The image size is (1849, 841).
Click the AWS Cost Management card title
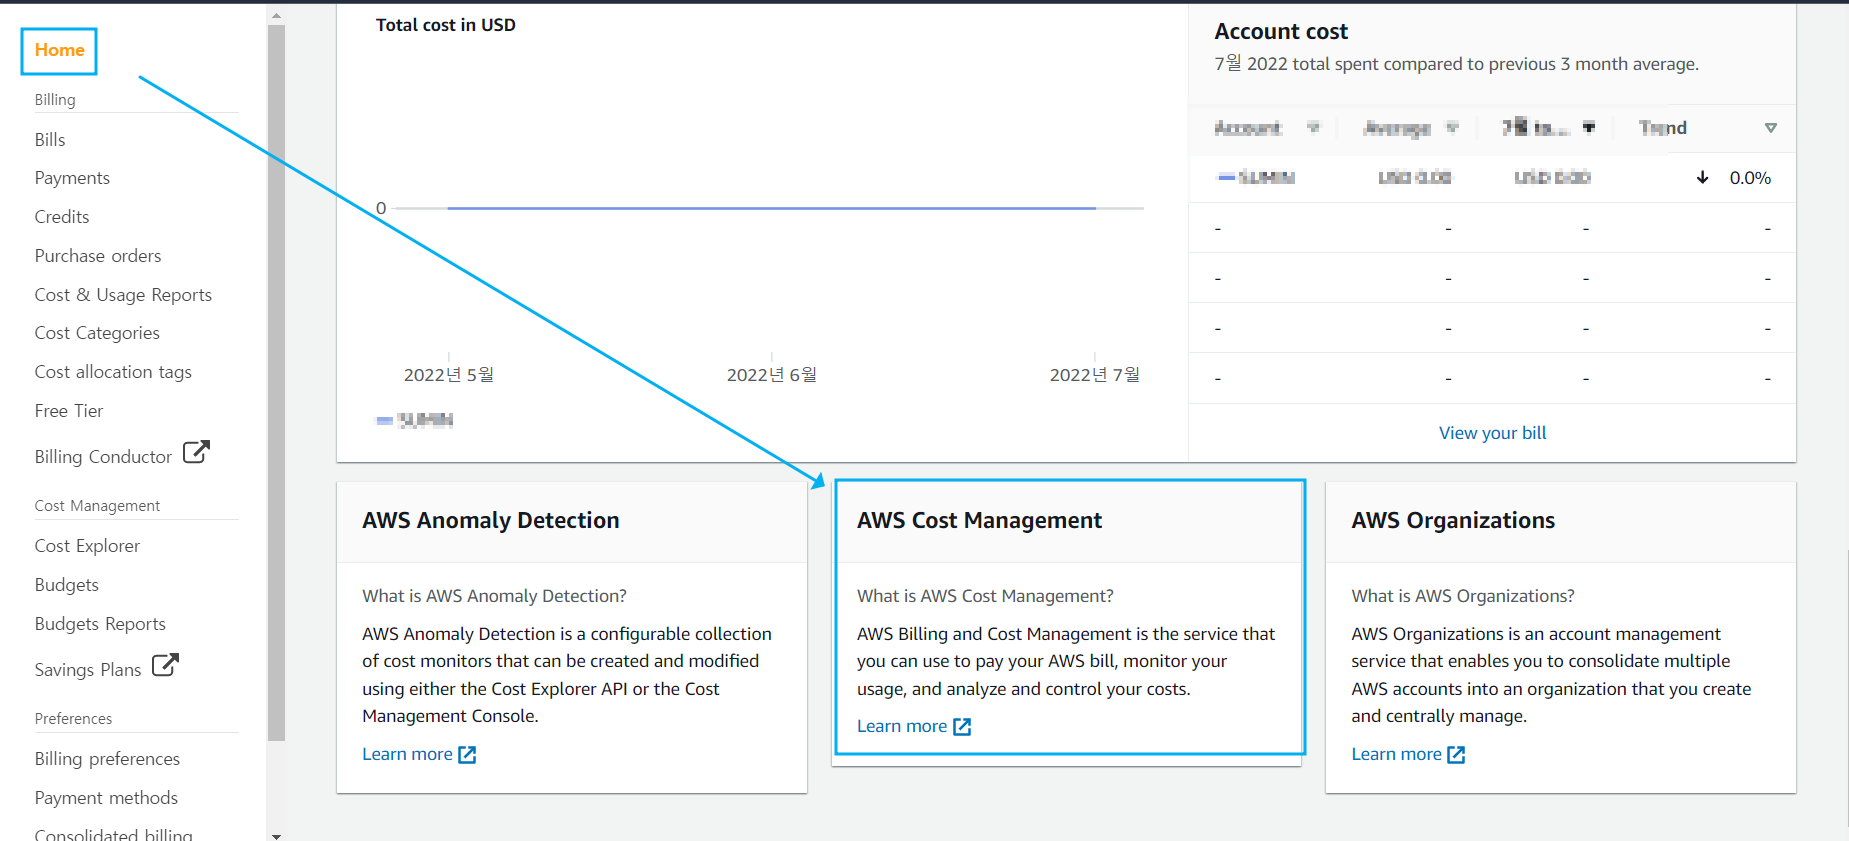click(979, 520)
